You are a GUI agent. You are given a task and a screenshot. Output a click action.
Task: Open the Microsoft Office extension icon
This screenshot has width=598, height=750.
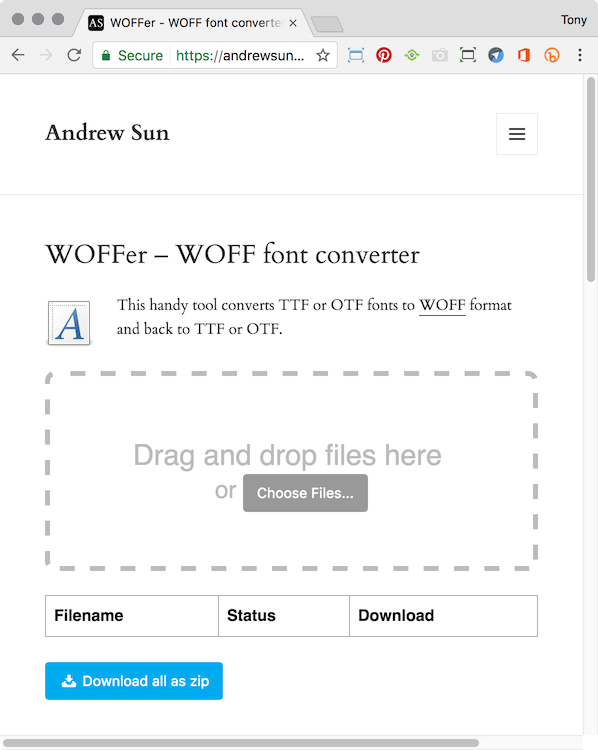coord(524,55)
